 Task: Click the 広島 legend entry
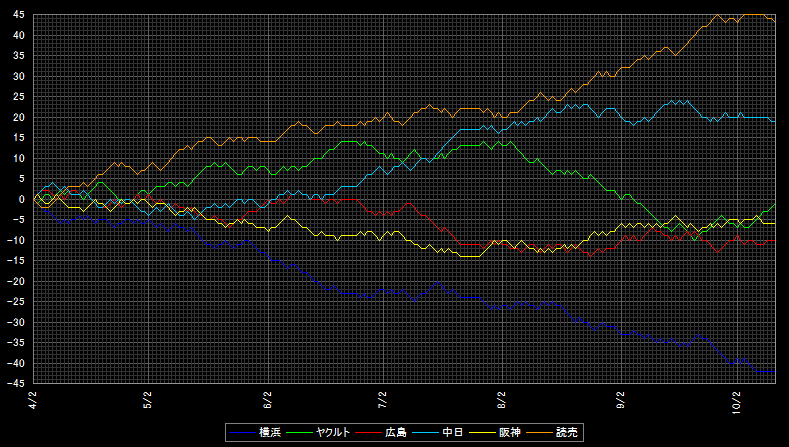point(381,432)
